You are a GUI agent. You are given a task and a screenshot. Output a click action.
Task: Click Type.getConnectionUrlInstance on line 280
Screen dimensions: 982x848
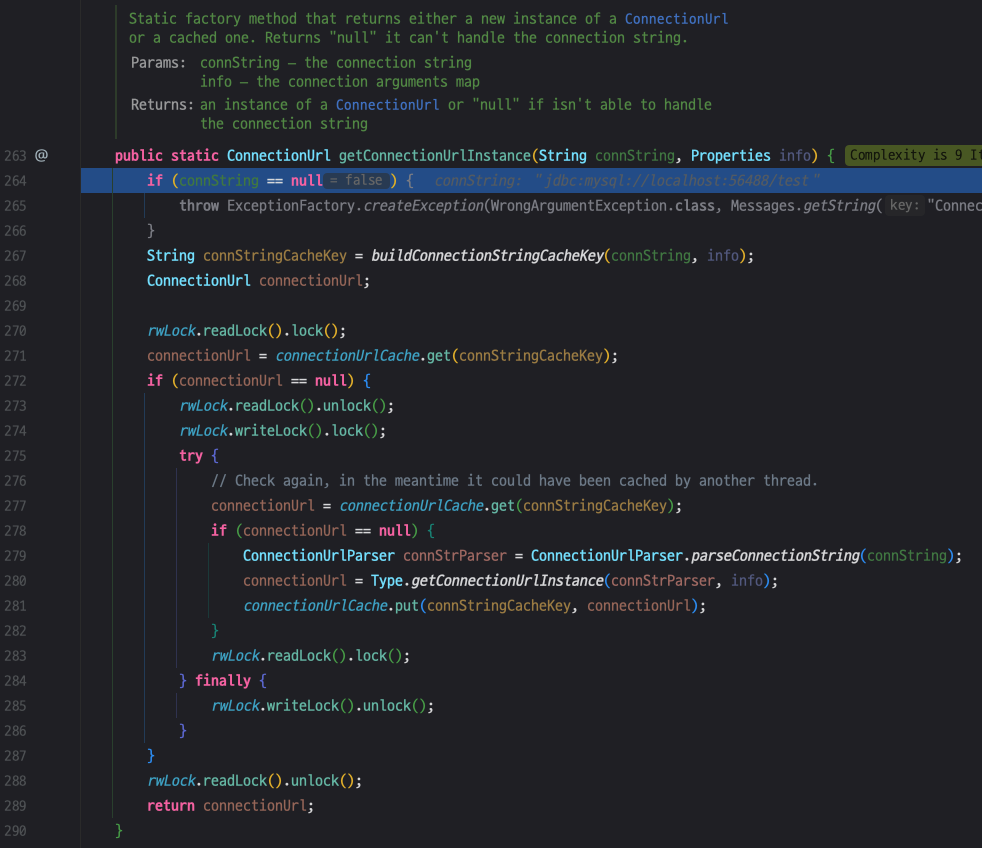coord(487,581)
